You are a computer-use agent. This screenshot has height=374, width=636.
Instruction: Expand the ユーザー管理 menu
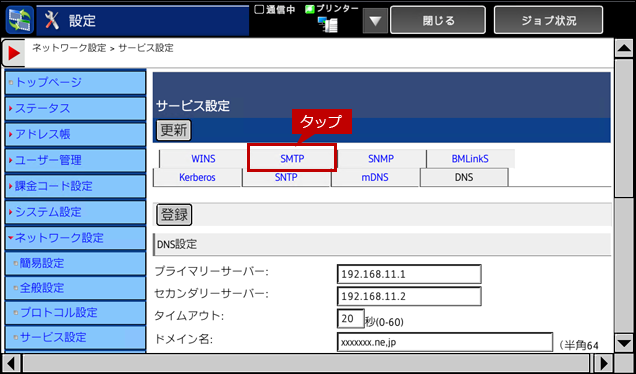[x=75, y=160]
